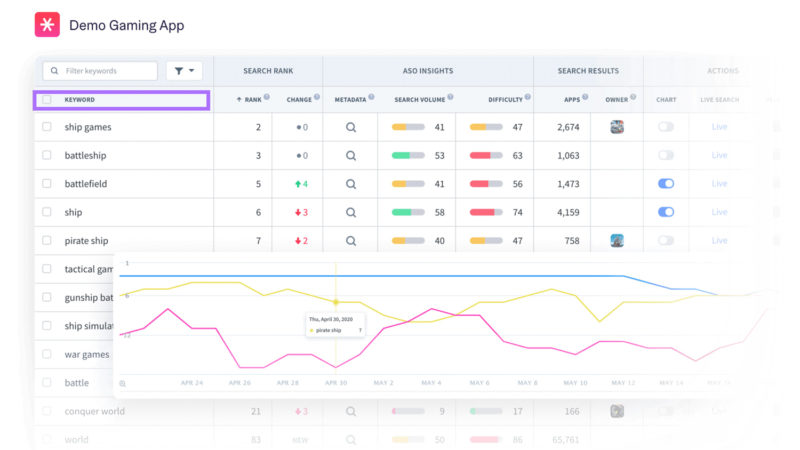Open metadata magnifier for ship games
The image size is (800, 450).
pos(351,127)
